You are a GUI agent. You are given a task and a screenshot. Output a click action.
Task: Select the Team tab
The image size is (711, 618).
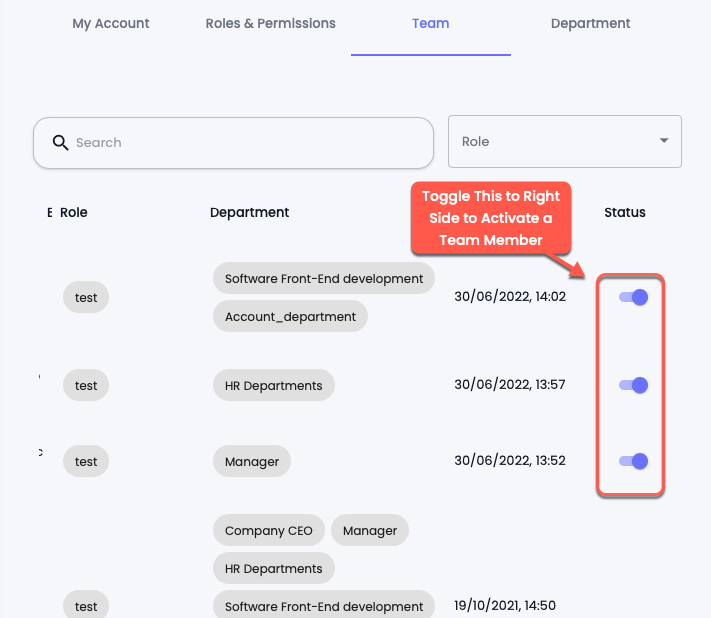point(430,23)
